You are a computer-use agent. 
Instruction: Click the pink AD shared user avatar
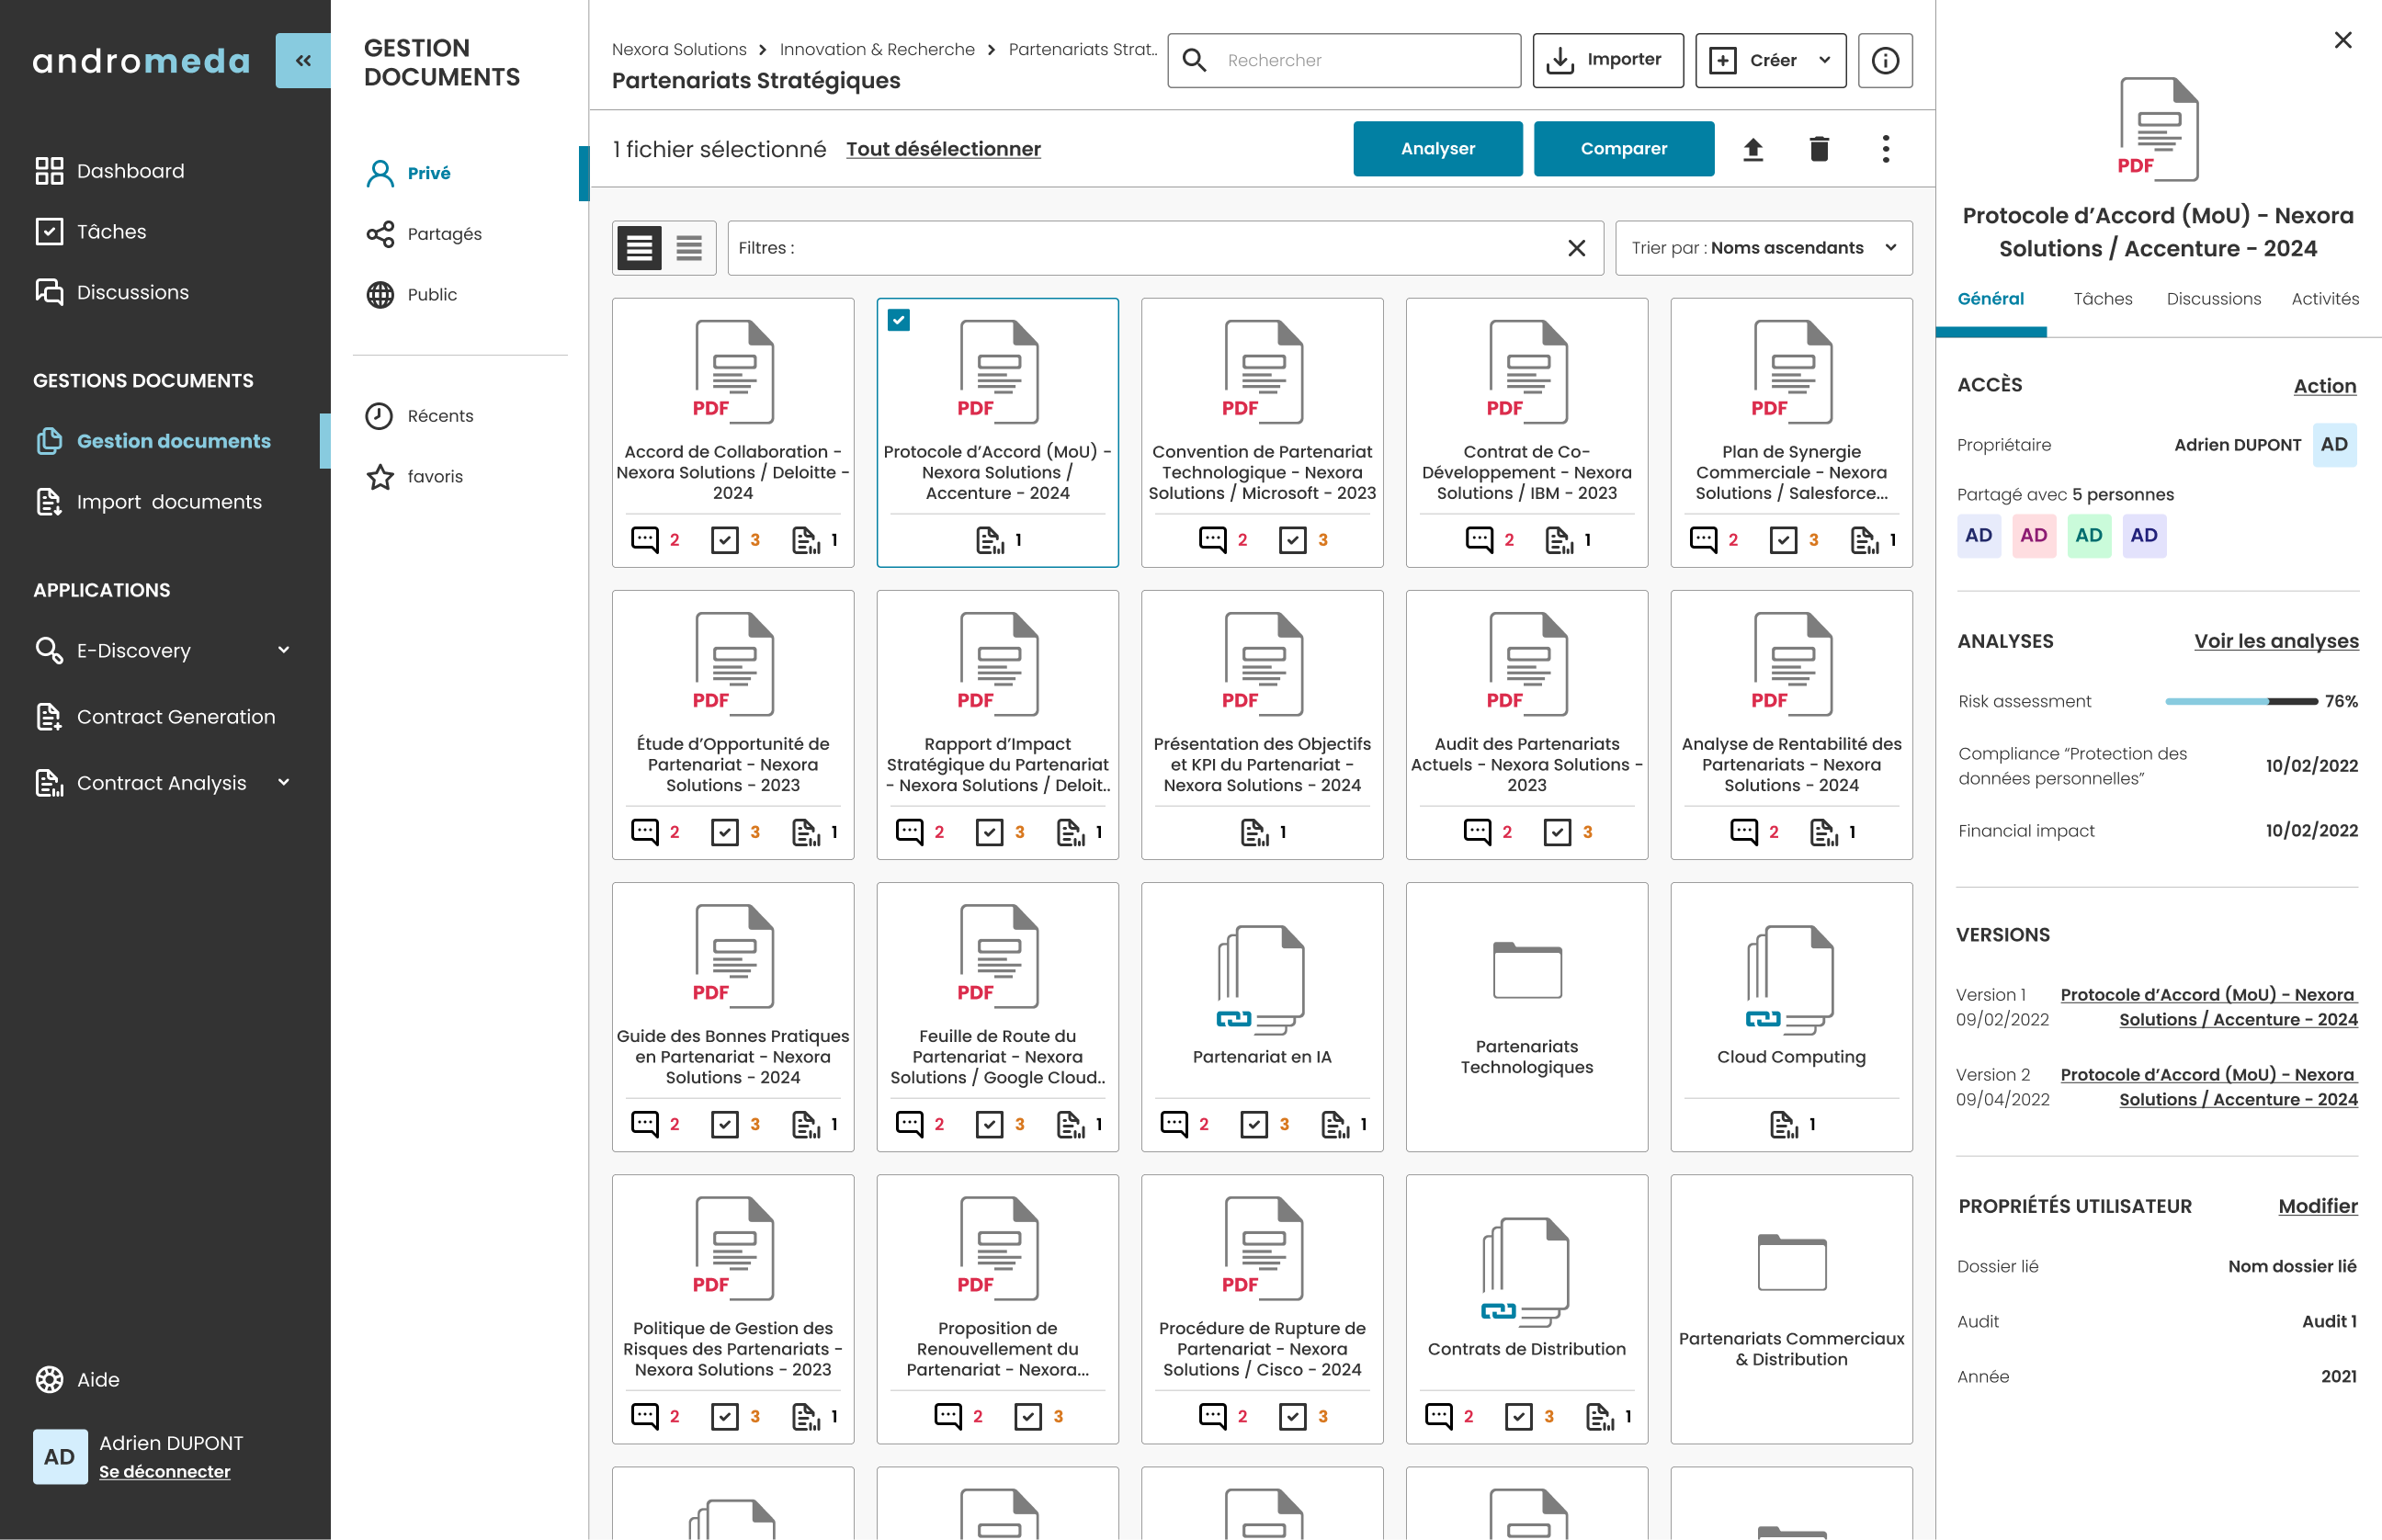tap(2033, 535)
